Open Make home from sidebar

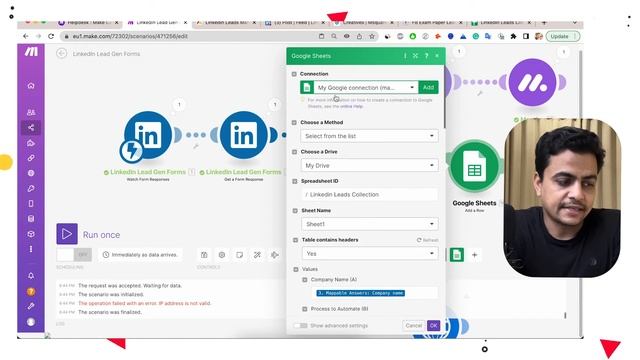tap(31, 86)
